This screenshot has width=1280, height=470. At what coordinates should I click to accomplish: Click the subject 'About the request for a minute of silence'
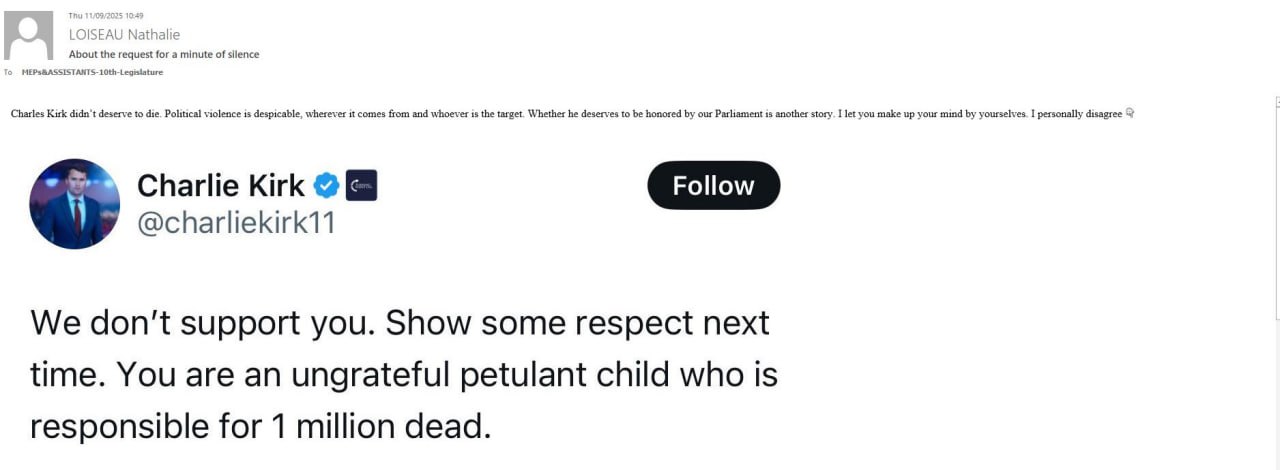tap(163, 54)
